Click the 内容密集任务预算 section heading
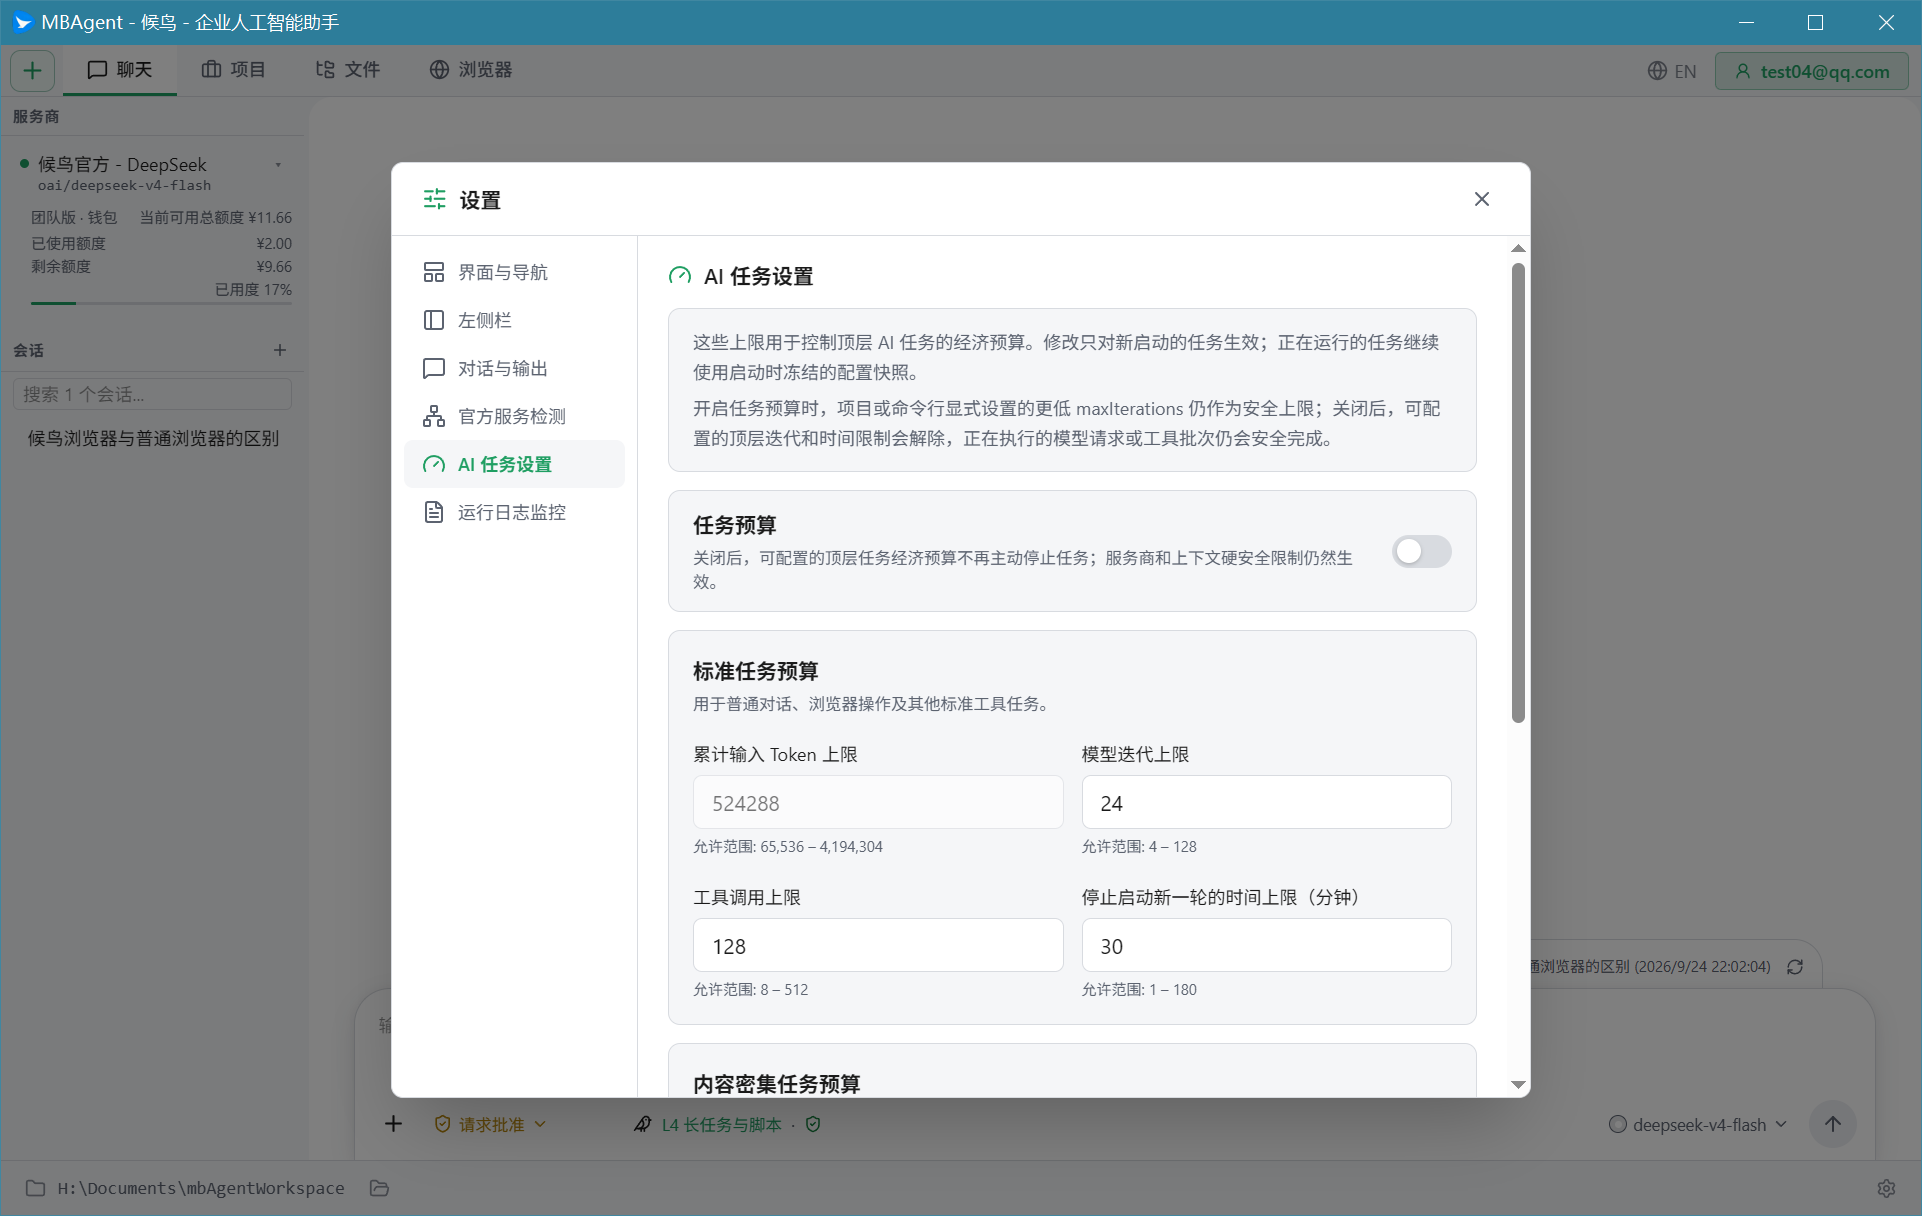 pyautogui.click(x=777, y=1084)
